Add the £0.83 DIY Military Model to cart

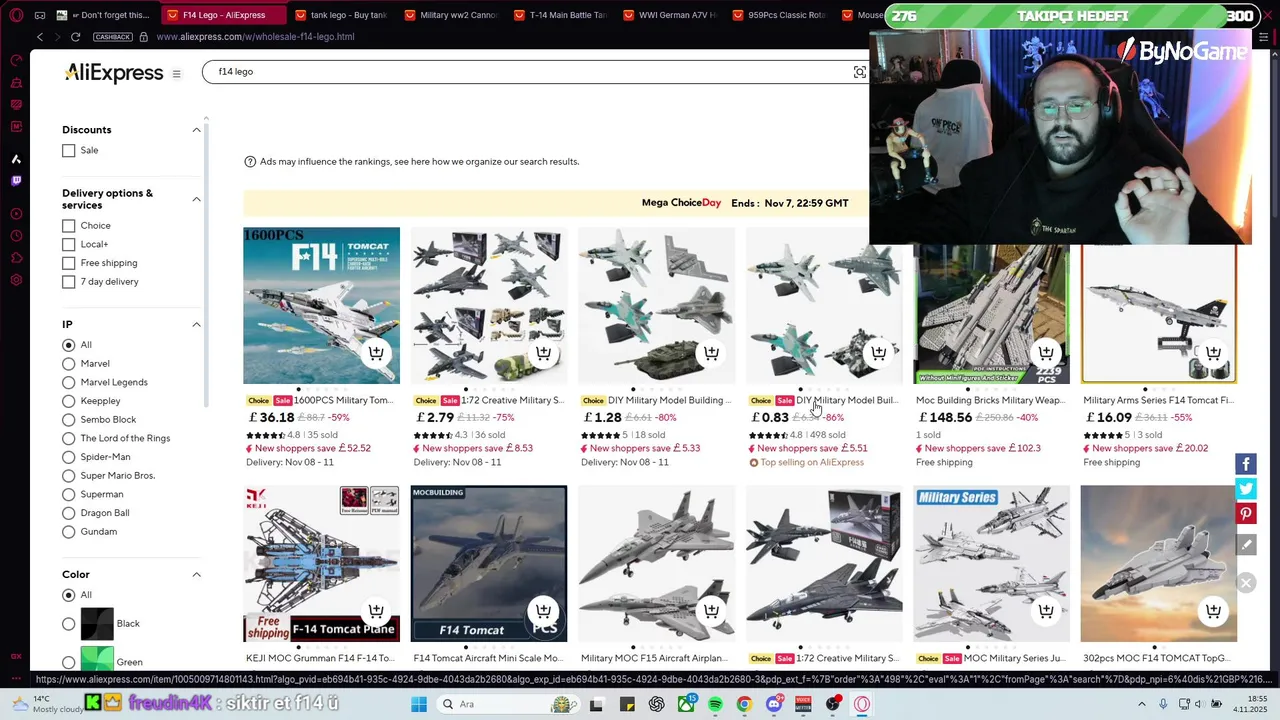pyautogui.click(x=878, y=353)
